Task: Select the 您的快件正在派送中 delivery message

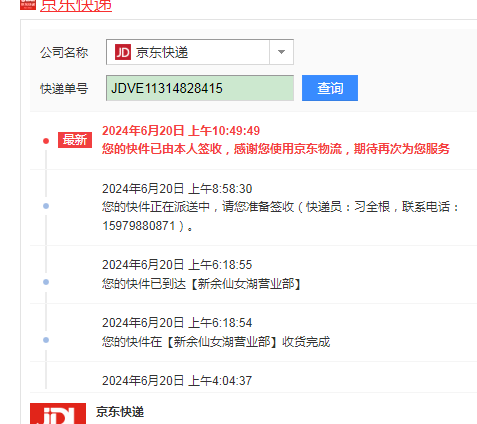Action: click(280, 216)
